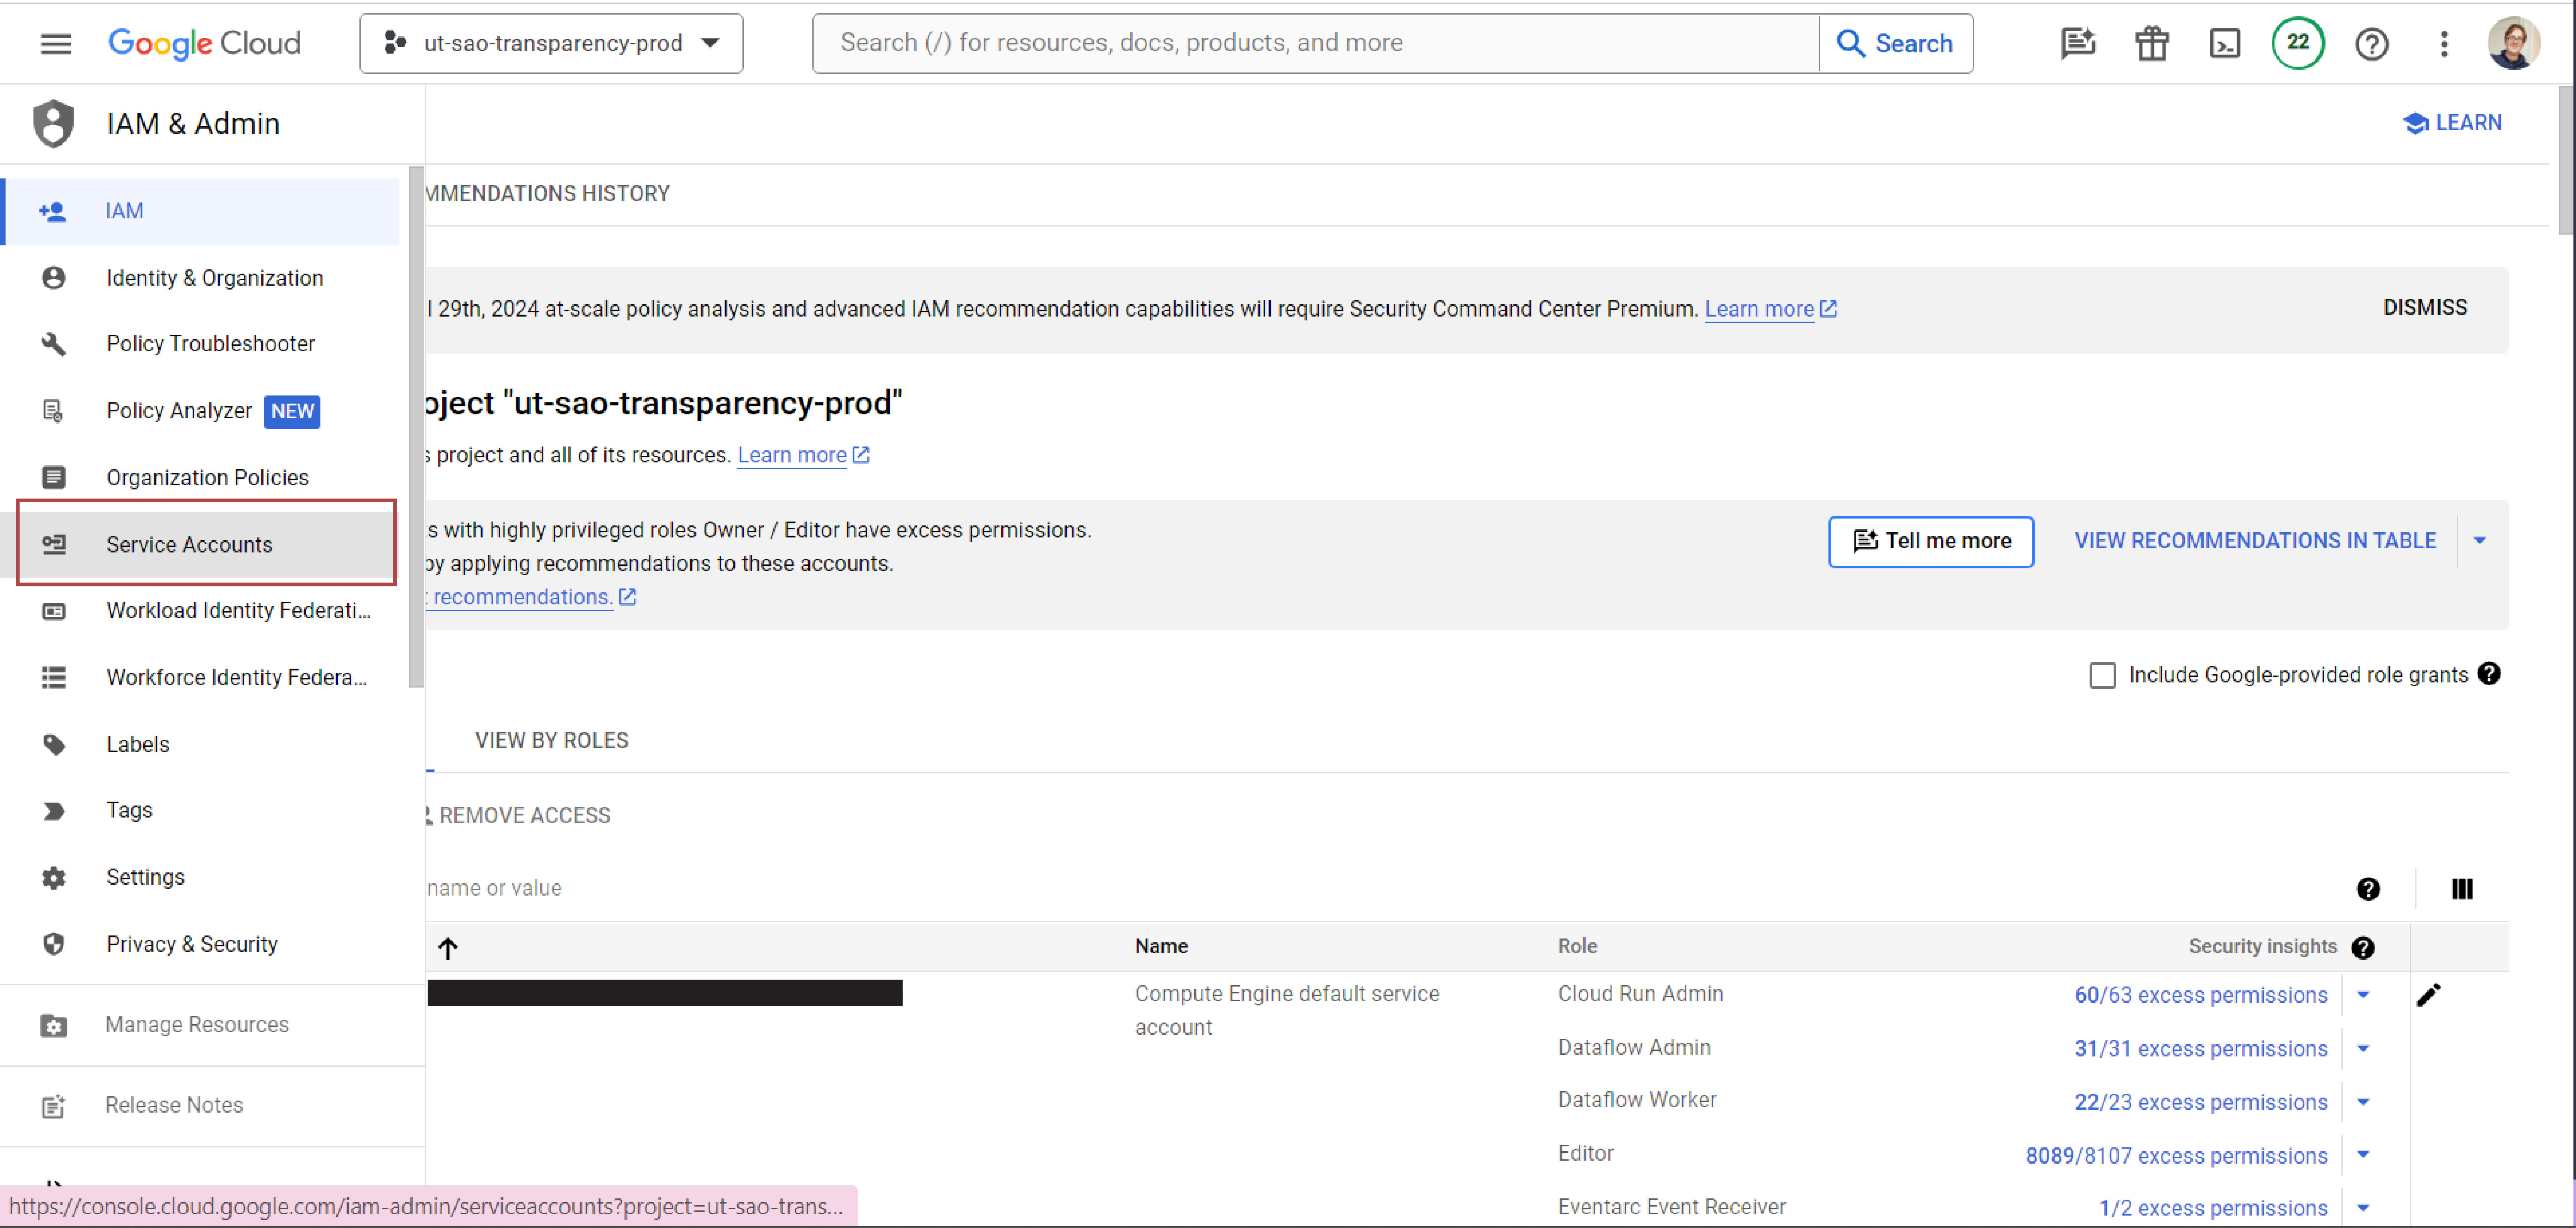Click the recommendations badge showing 22
Viewport: 2576px width, 1228px height.
point(2298,43)
